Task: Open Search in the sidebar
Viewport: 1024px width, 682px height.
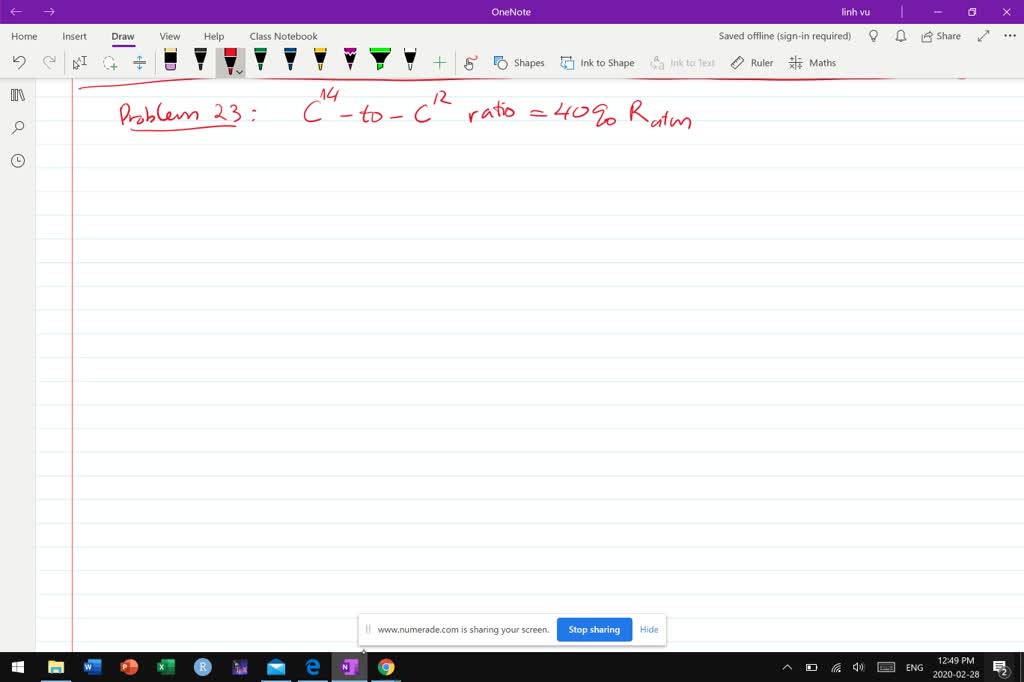Action: [x=18, y=127]
